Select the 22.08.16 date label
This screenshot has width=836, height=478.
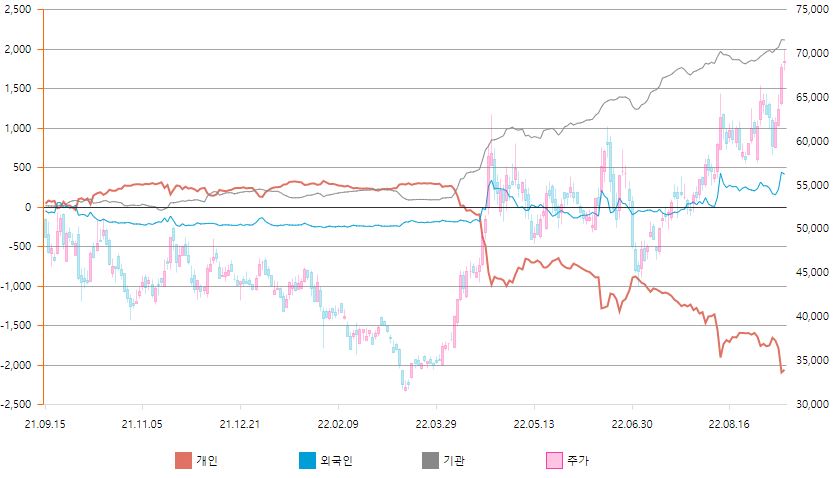tap(730, 423)
